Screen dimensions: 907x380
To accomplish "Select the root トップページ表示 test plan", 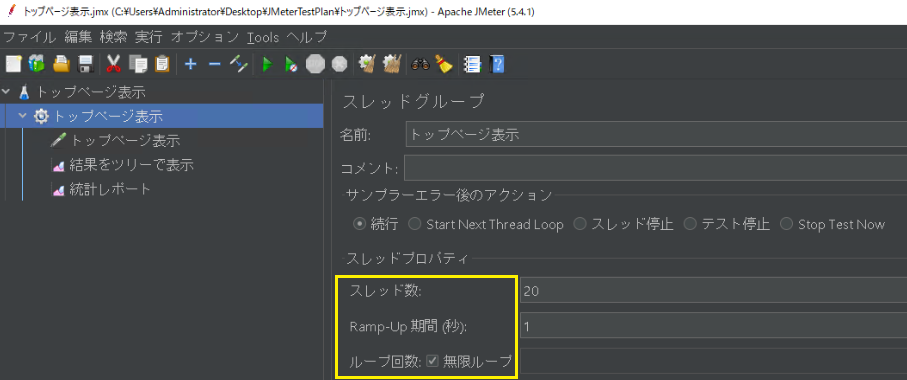I will (x=90, y=92).
